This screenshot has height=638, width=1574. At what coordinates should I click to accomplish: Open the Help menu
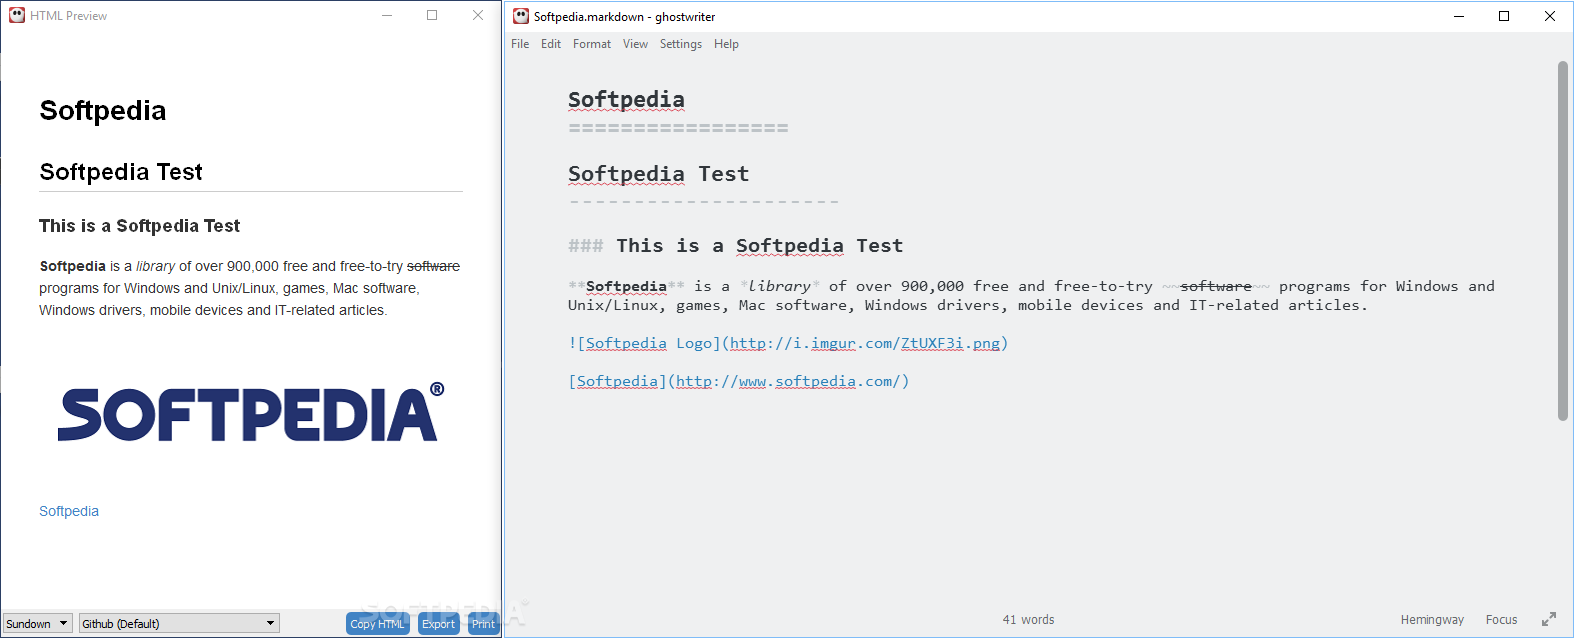(x=726, y=44)
